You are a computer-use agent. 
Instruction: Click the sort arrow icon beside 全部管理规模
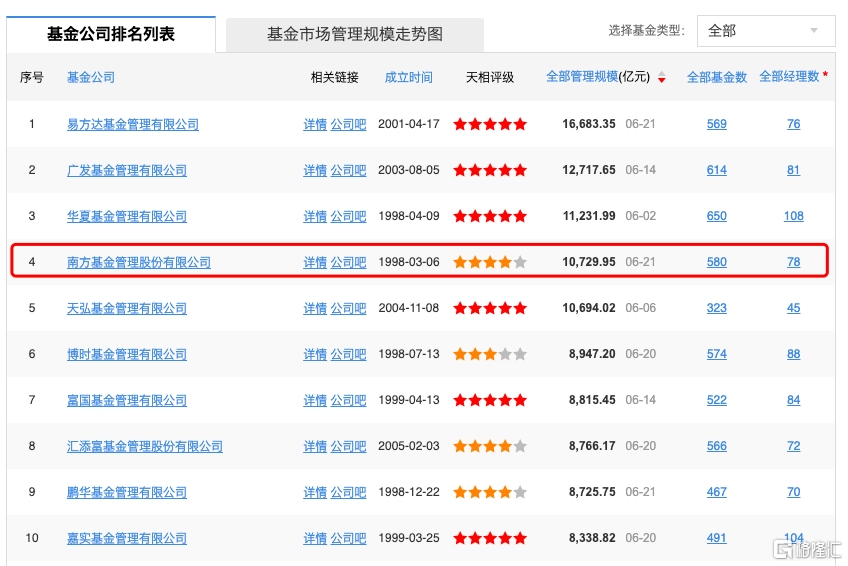coord(661,78)
